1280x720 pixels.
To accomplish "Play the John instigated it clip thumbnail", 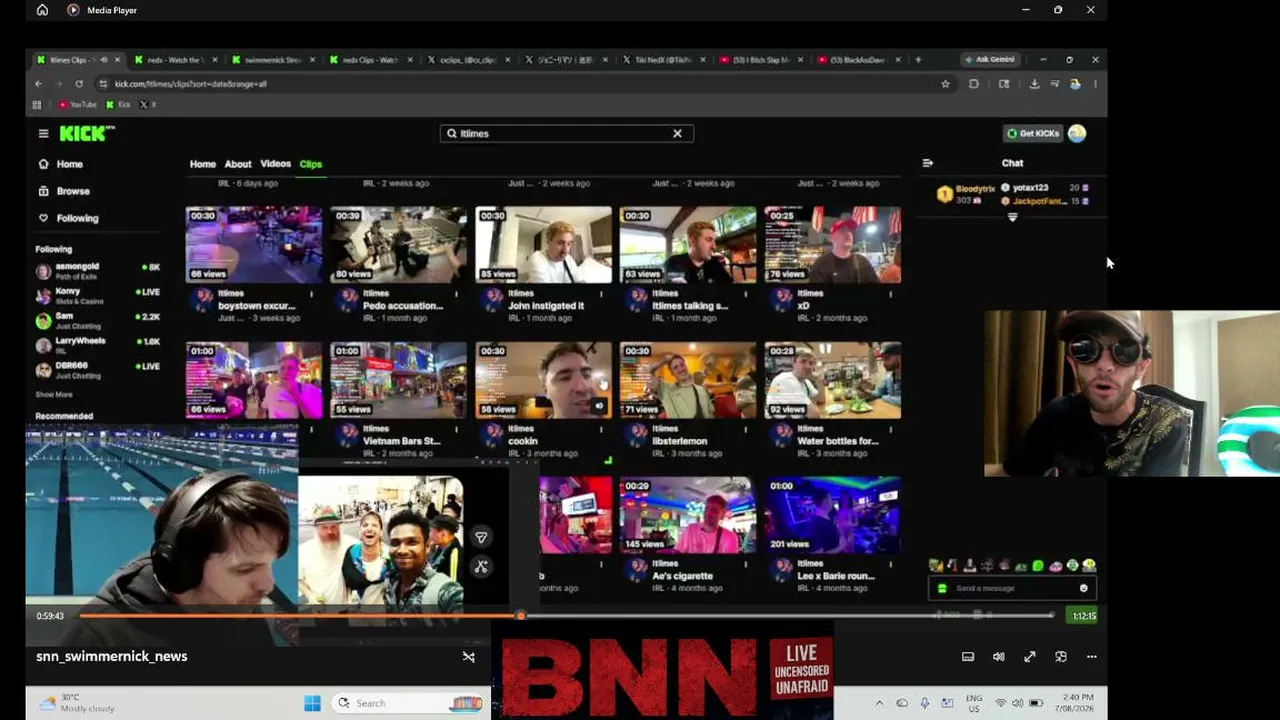I will click(543, 245).
